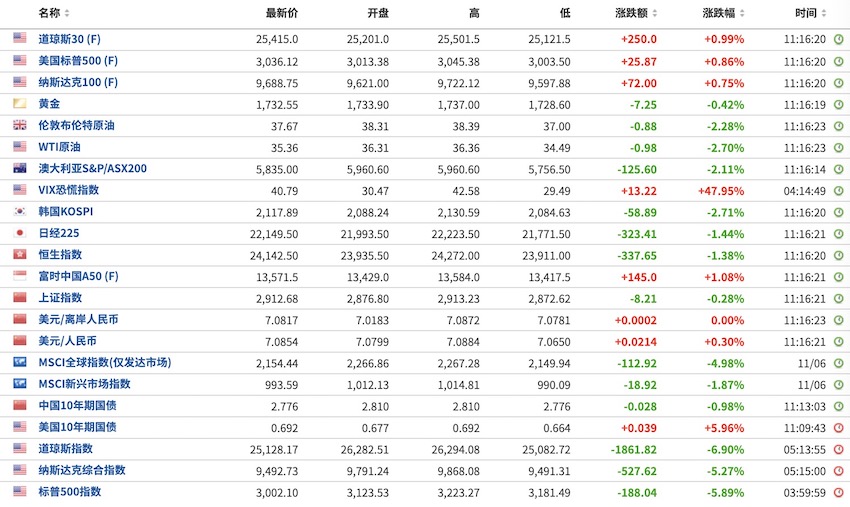
Task: Sort by 涨跌幅 column header
Action: (722, 13)
